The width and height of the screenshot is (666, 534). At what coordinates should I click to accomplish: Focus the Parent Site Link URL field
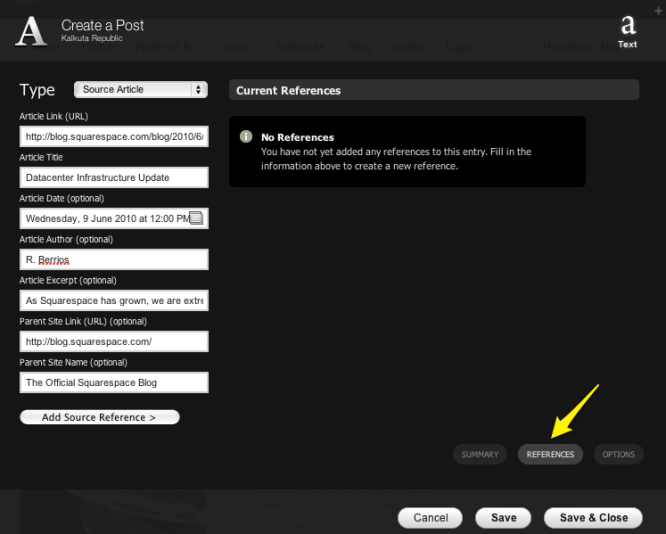pyautogui.click(x=113, y=341)
